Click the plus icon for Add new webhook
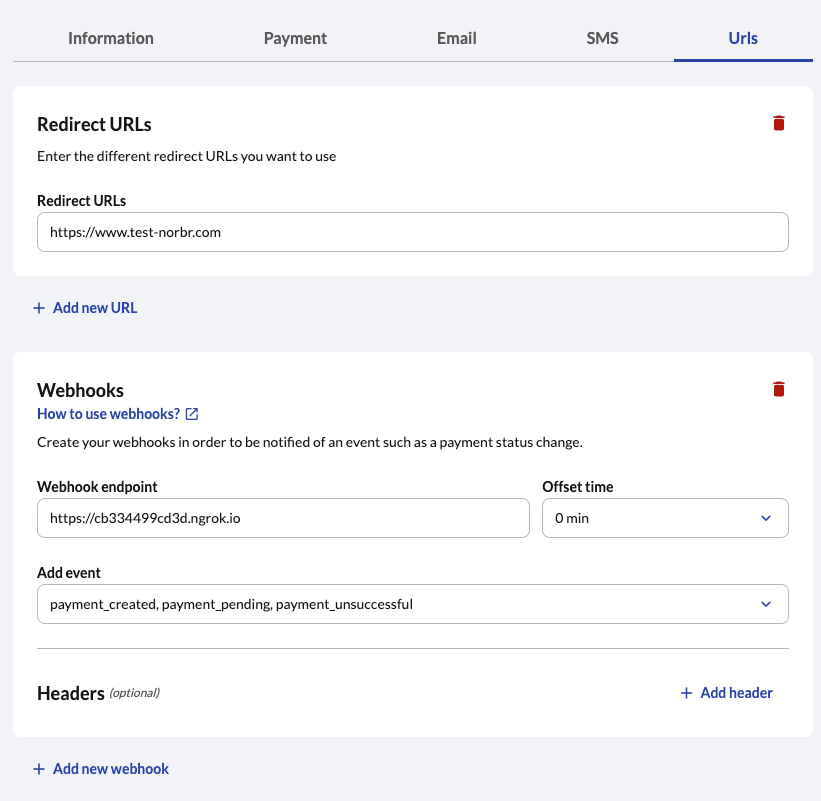The image size is (821, 801). coord(39,769)
